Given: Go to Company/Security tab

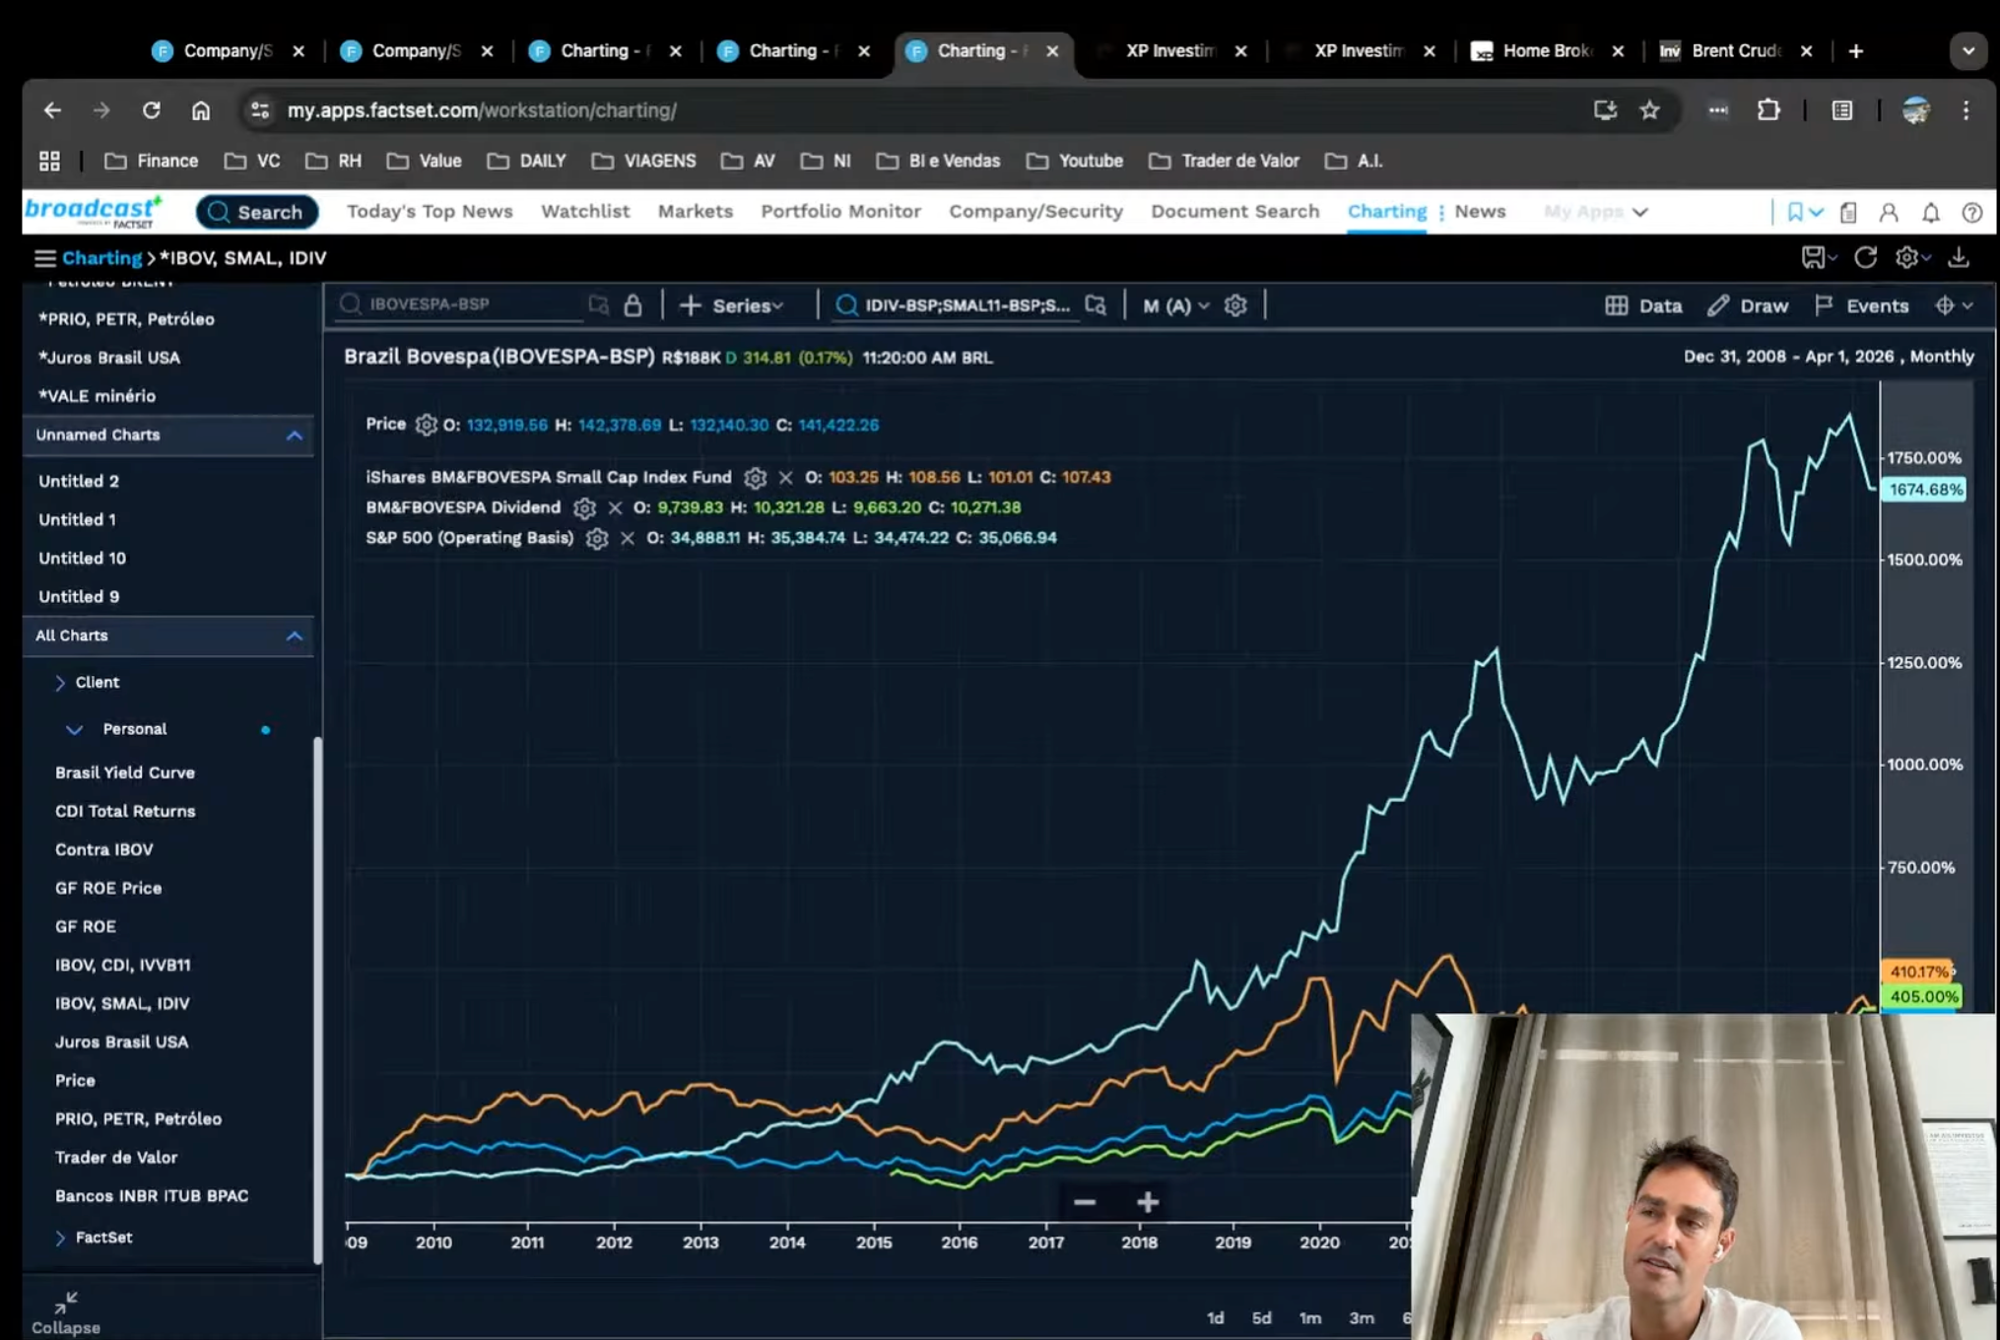Looking at the screenshot, I should pyautogui.click(x=1036, y=211).
